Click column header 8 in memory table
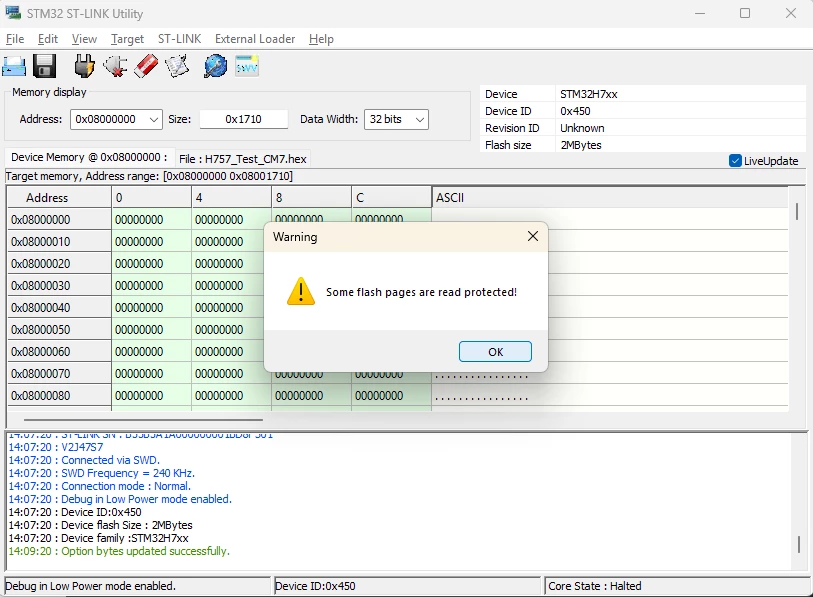 (311, 198)
